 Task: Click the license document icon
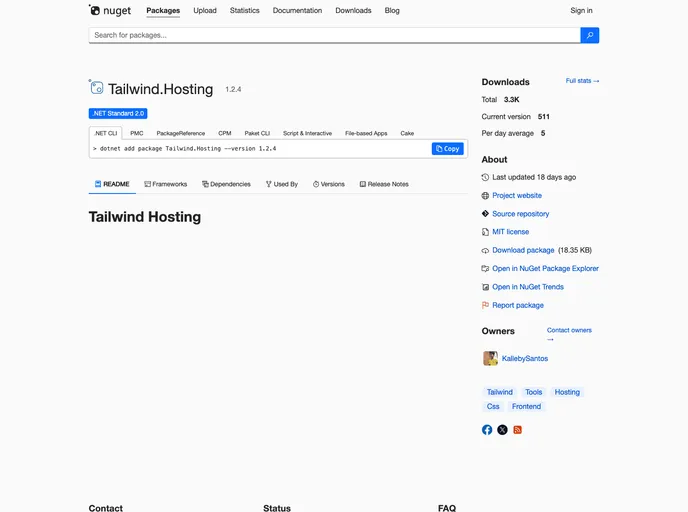pos(485,232)
